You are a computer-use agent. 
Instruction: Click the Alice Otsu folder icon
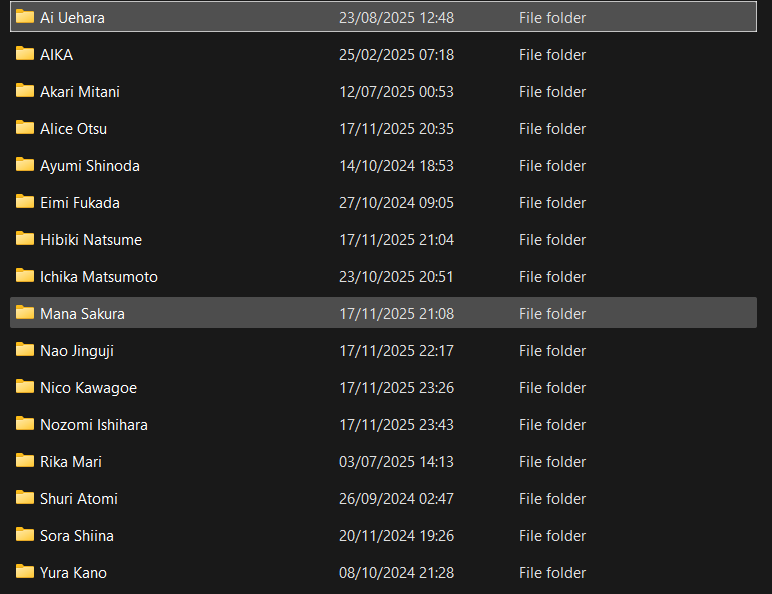click(25, 128)
